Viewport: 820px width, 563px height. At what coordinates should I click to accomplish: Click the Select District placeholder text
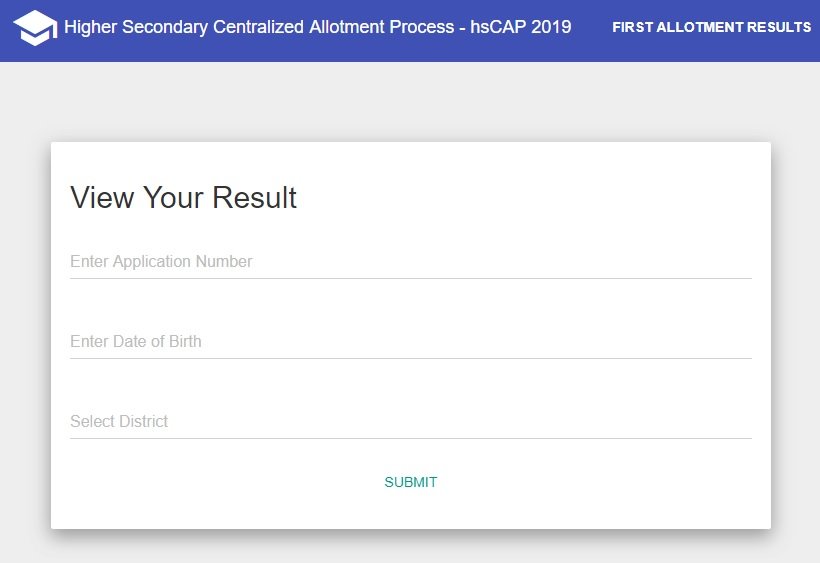point(119,421)
